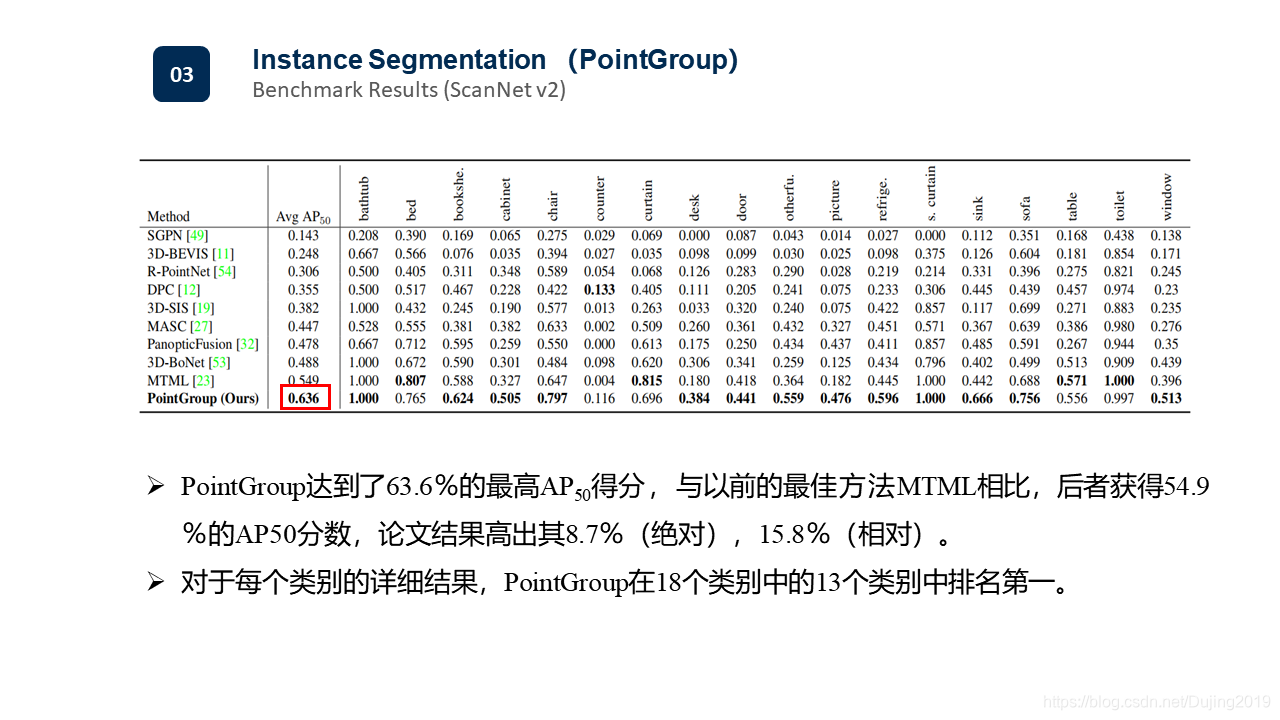Click the bathtub column header
This screenshot has height=720, width=1280.
click(x=364, y=199)
